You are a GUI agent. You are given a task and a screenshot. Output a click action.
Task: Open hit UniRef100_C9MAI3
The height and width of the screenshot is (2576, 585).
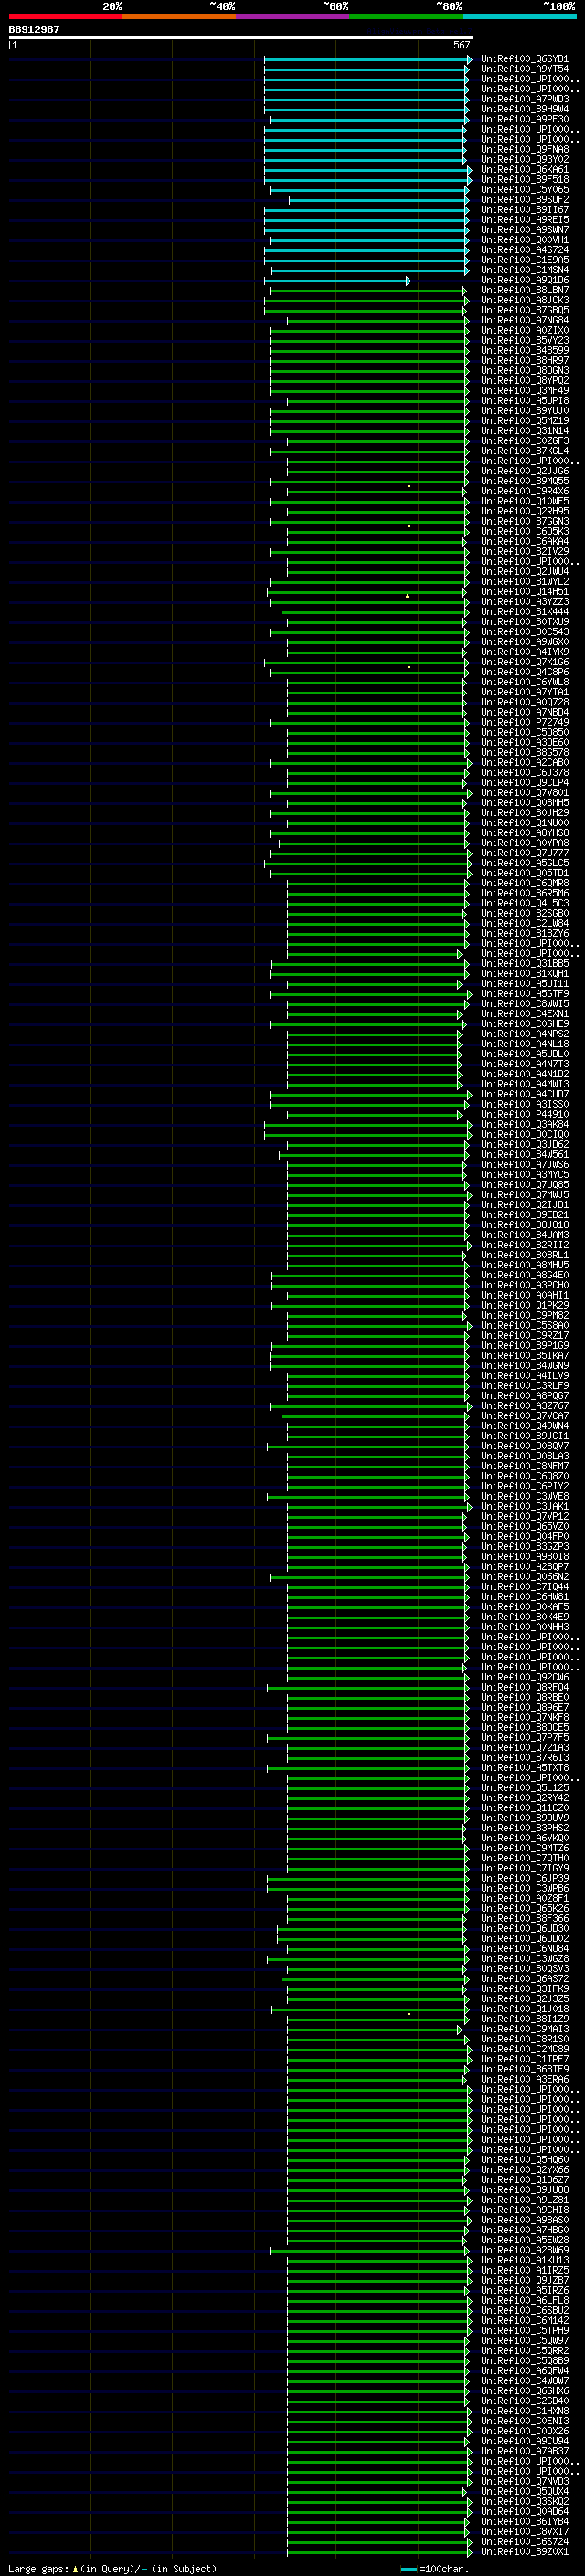tap(524, 2029)
